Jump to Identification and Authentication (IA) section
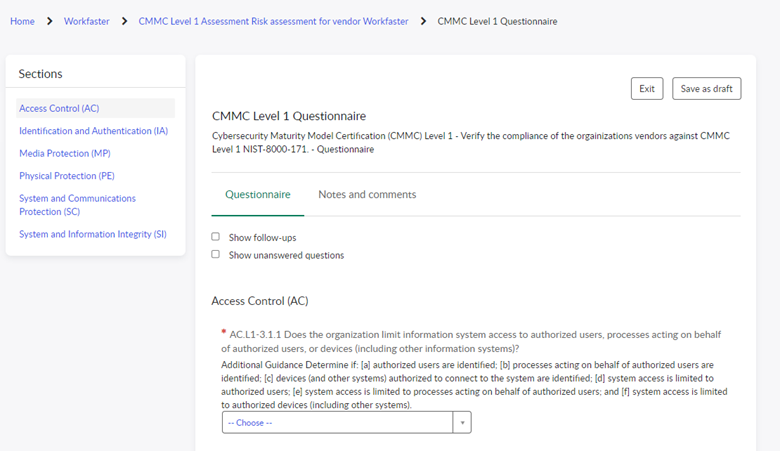Image resolution: width=780 pixels, height=451 pixels. [93, 131]
